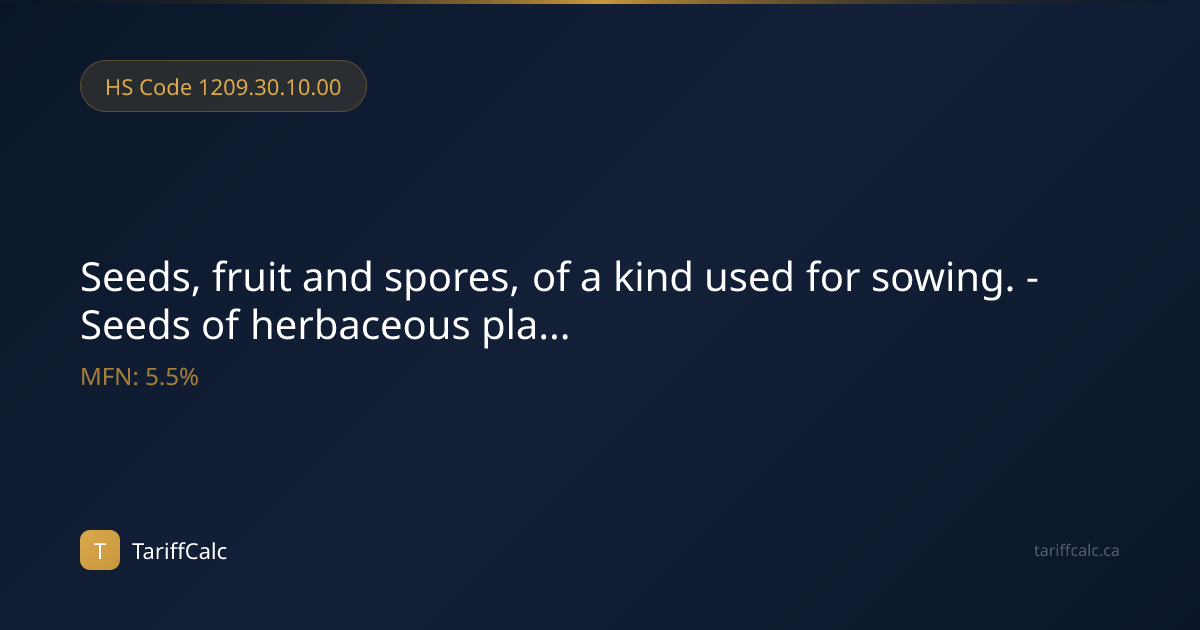The image size is (1200, 630).
Task: Click the 'HS Code' text in the pill
Action: 149,87
